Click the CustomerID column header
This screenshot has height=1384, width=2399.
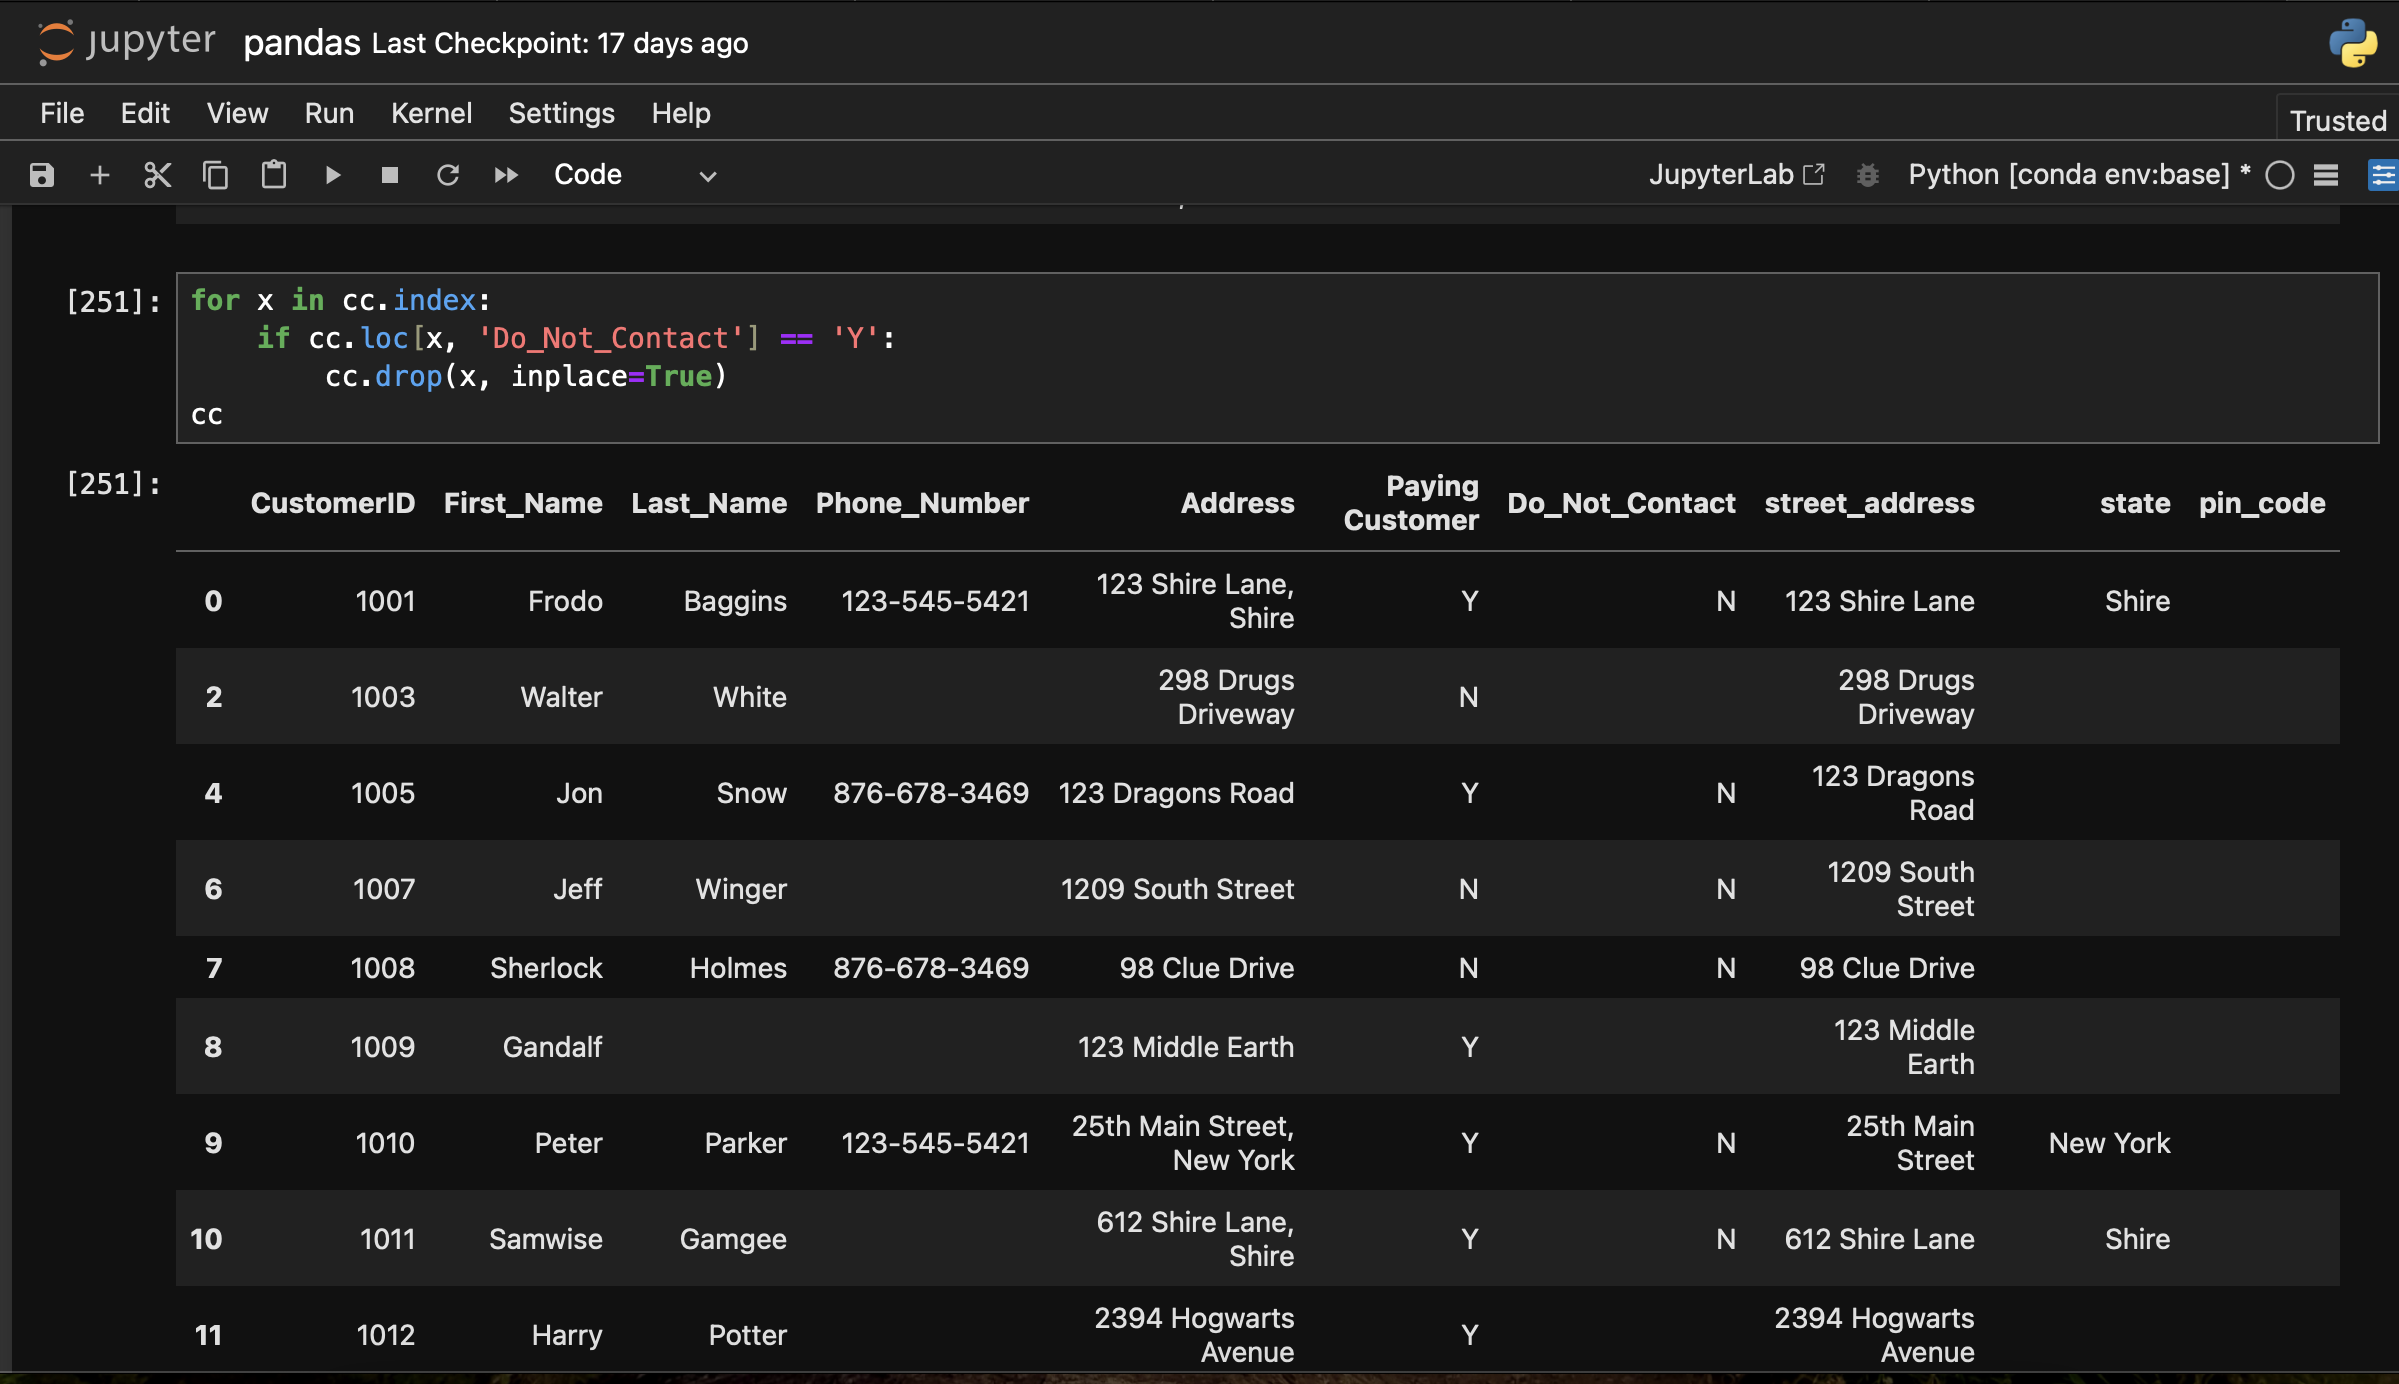(x=332, y=503)
